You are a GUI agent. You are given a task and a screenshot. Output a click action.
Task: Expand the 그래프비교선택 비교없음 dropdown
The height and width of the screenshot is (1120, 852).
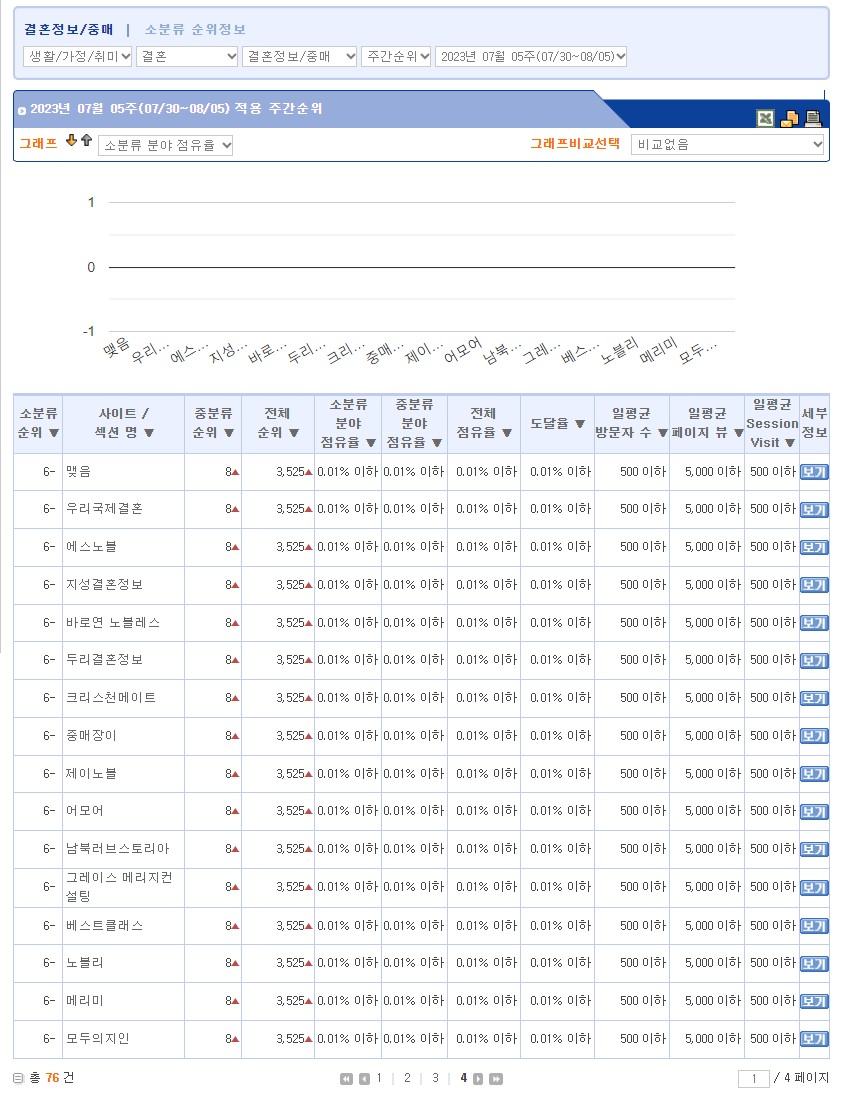pyautogui.click(x=727, y=145)
